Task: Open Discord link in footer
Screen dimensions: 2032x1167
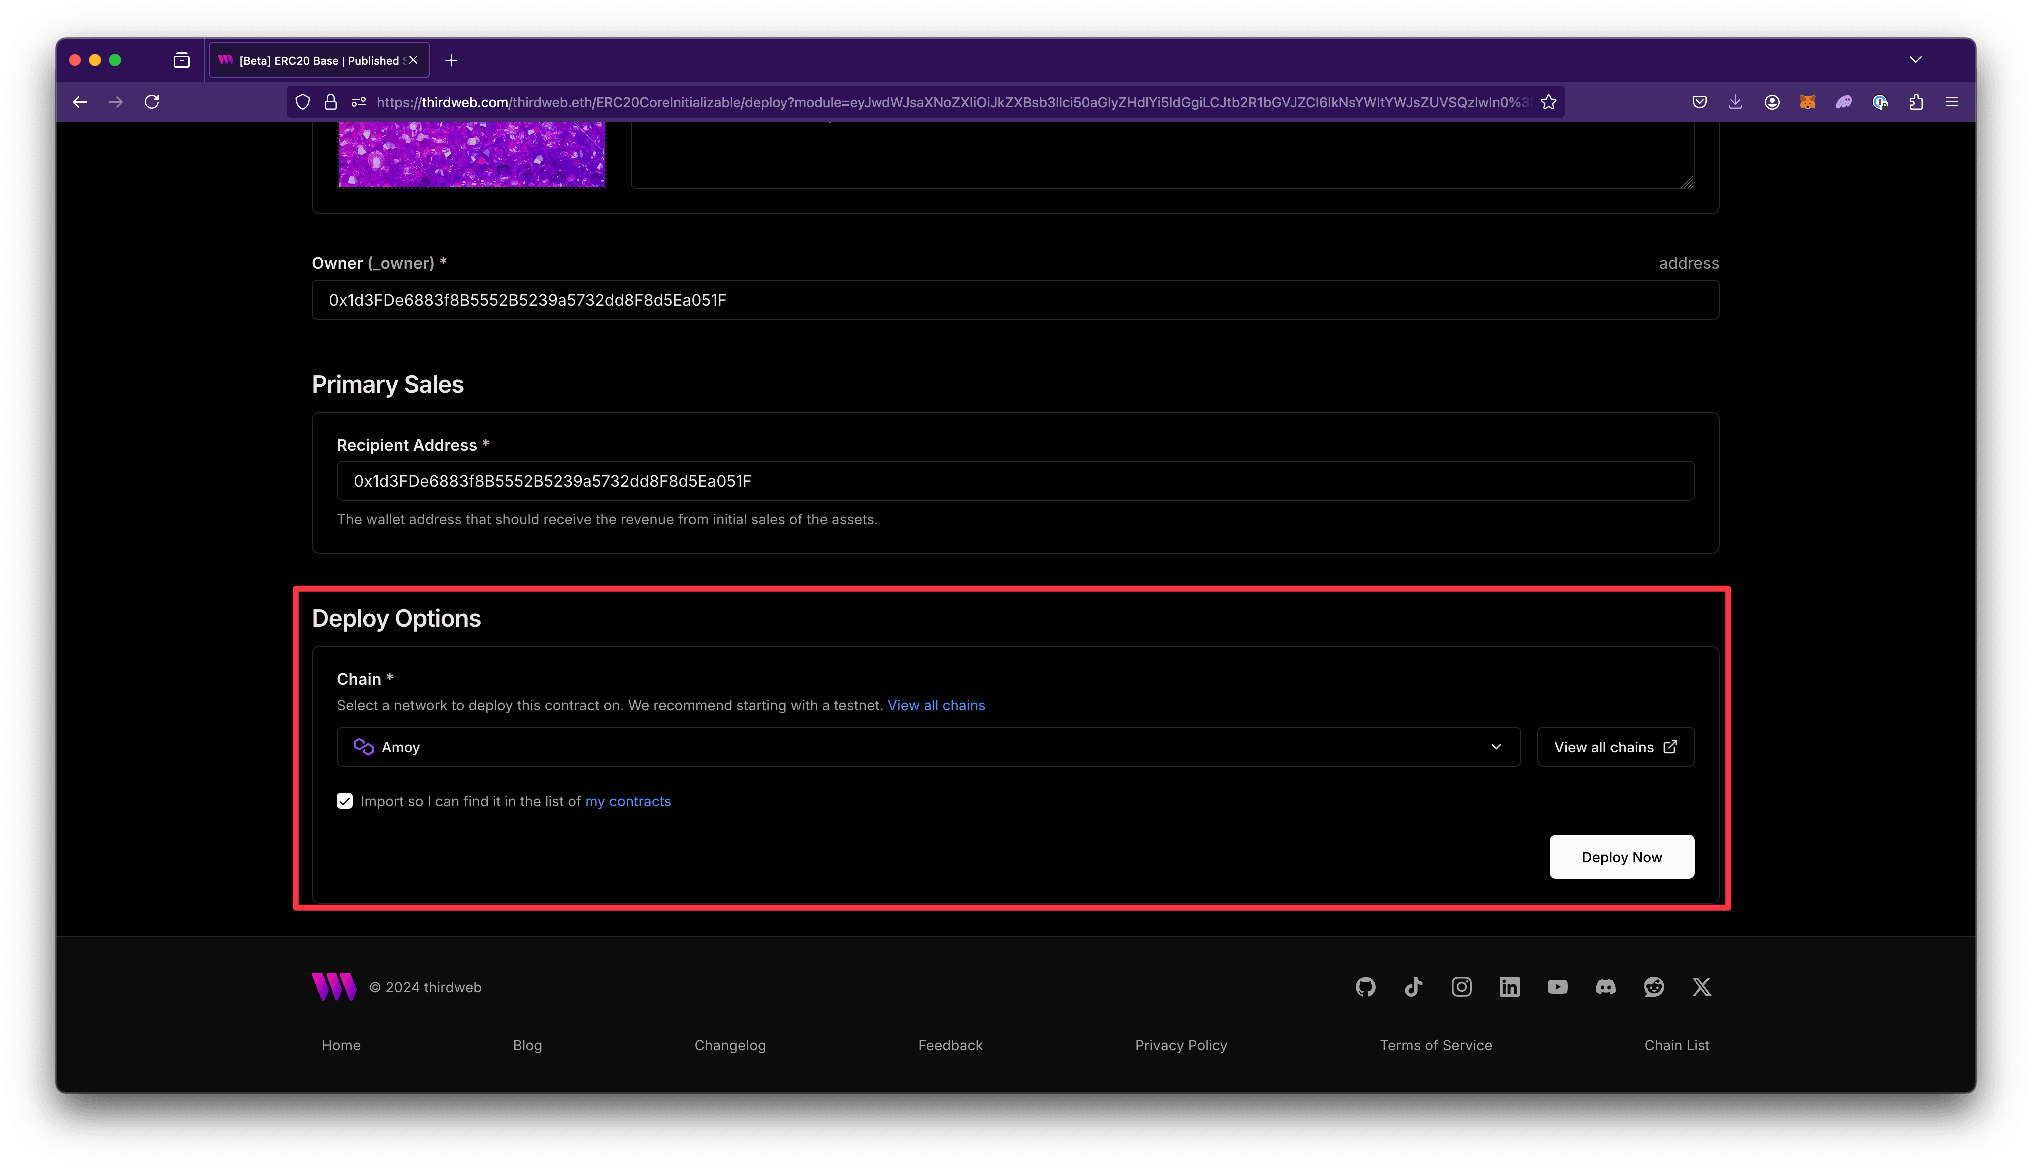Action: point(1605,987)
